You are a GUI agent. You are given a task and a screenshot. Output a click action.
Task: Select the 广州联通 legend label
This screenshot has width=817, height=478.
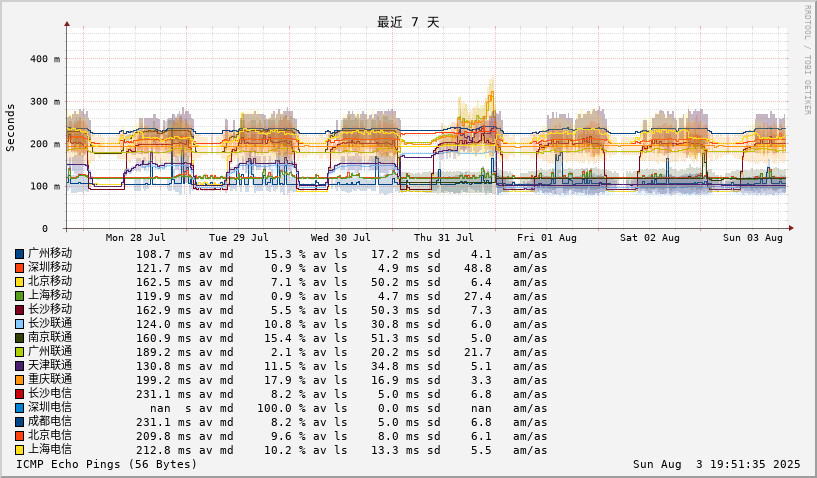coord(50,352)
